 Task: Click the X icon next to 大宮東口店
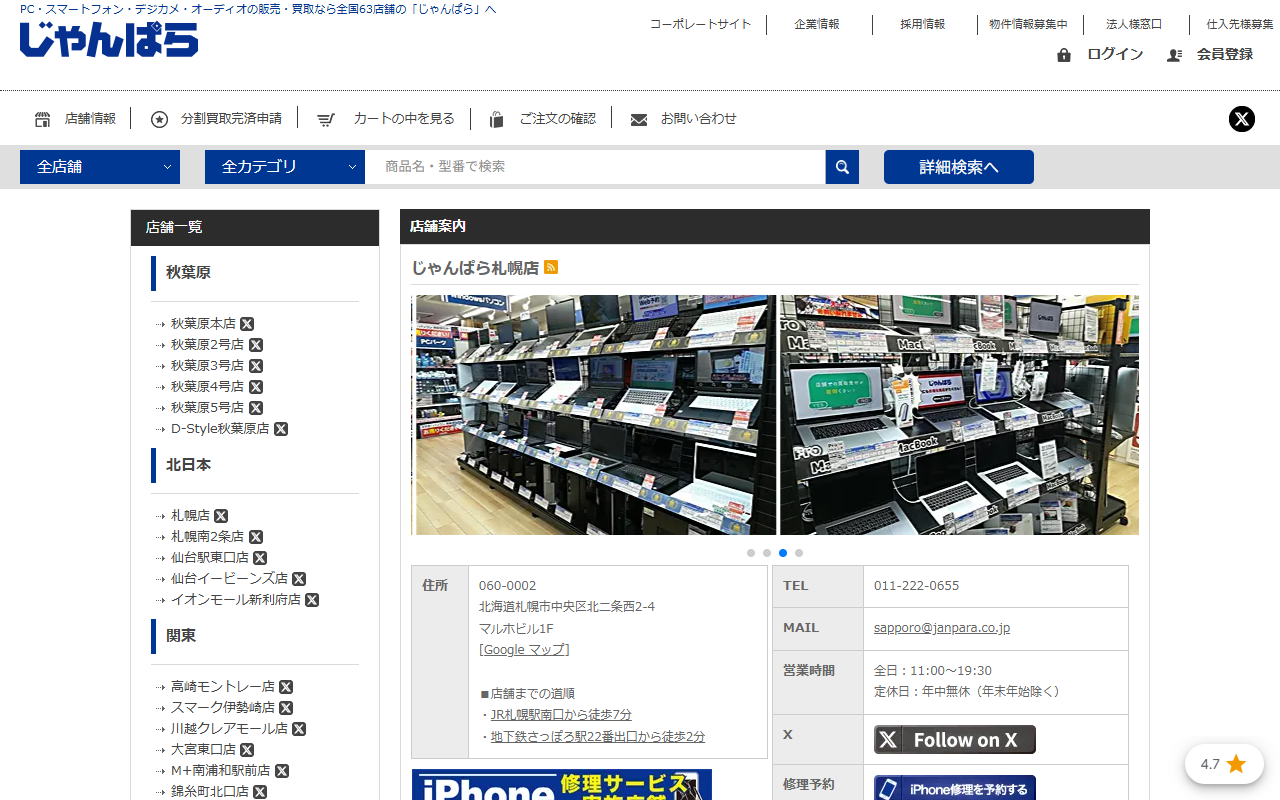pos(247,750)
